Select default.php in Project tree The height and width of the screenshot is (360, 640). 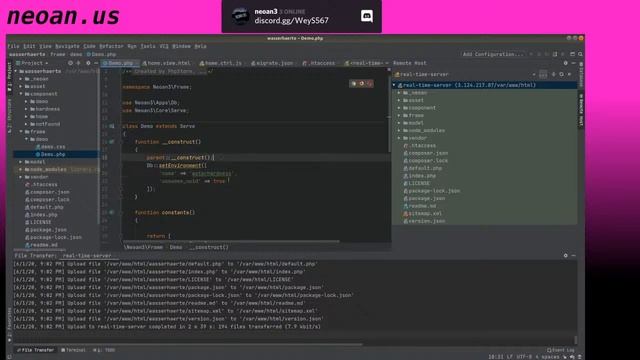tap(44, 207)
